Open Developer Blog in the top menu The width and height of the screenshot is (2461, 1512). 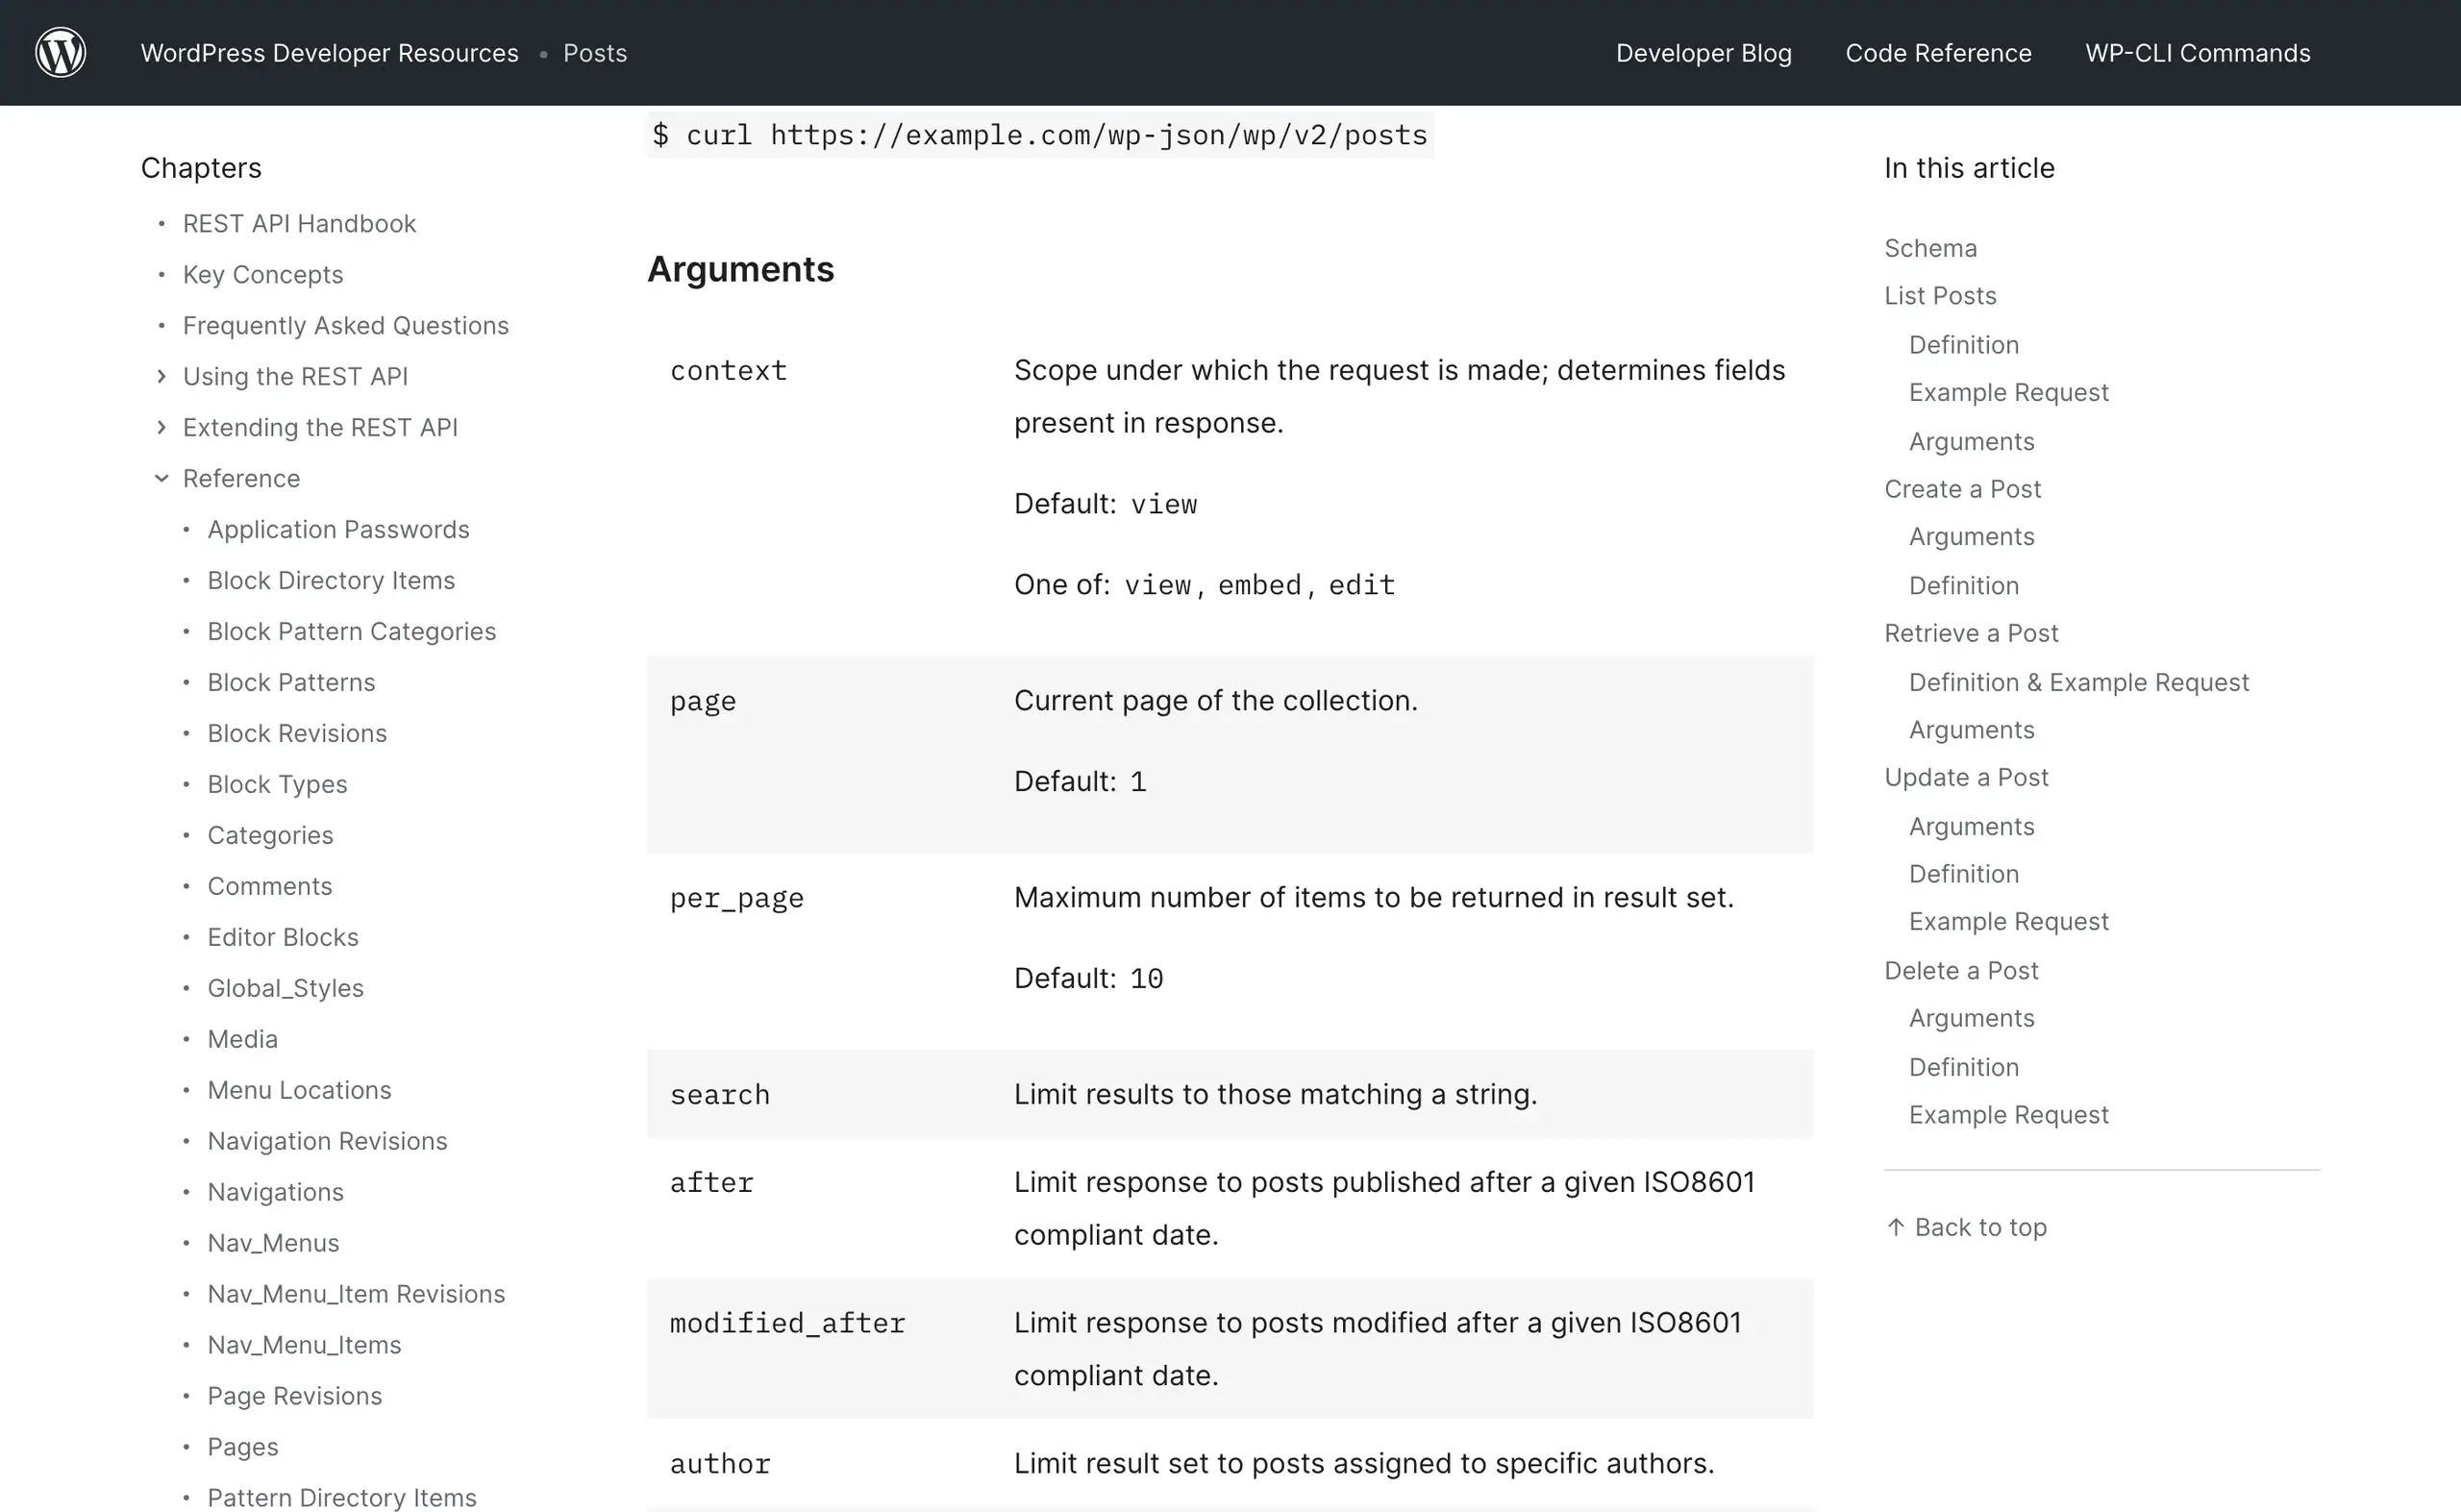1703,53
